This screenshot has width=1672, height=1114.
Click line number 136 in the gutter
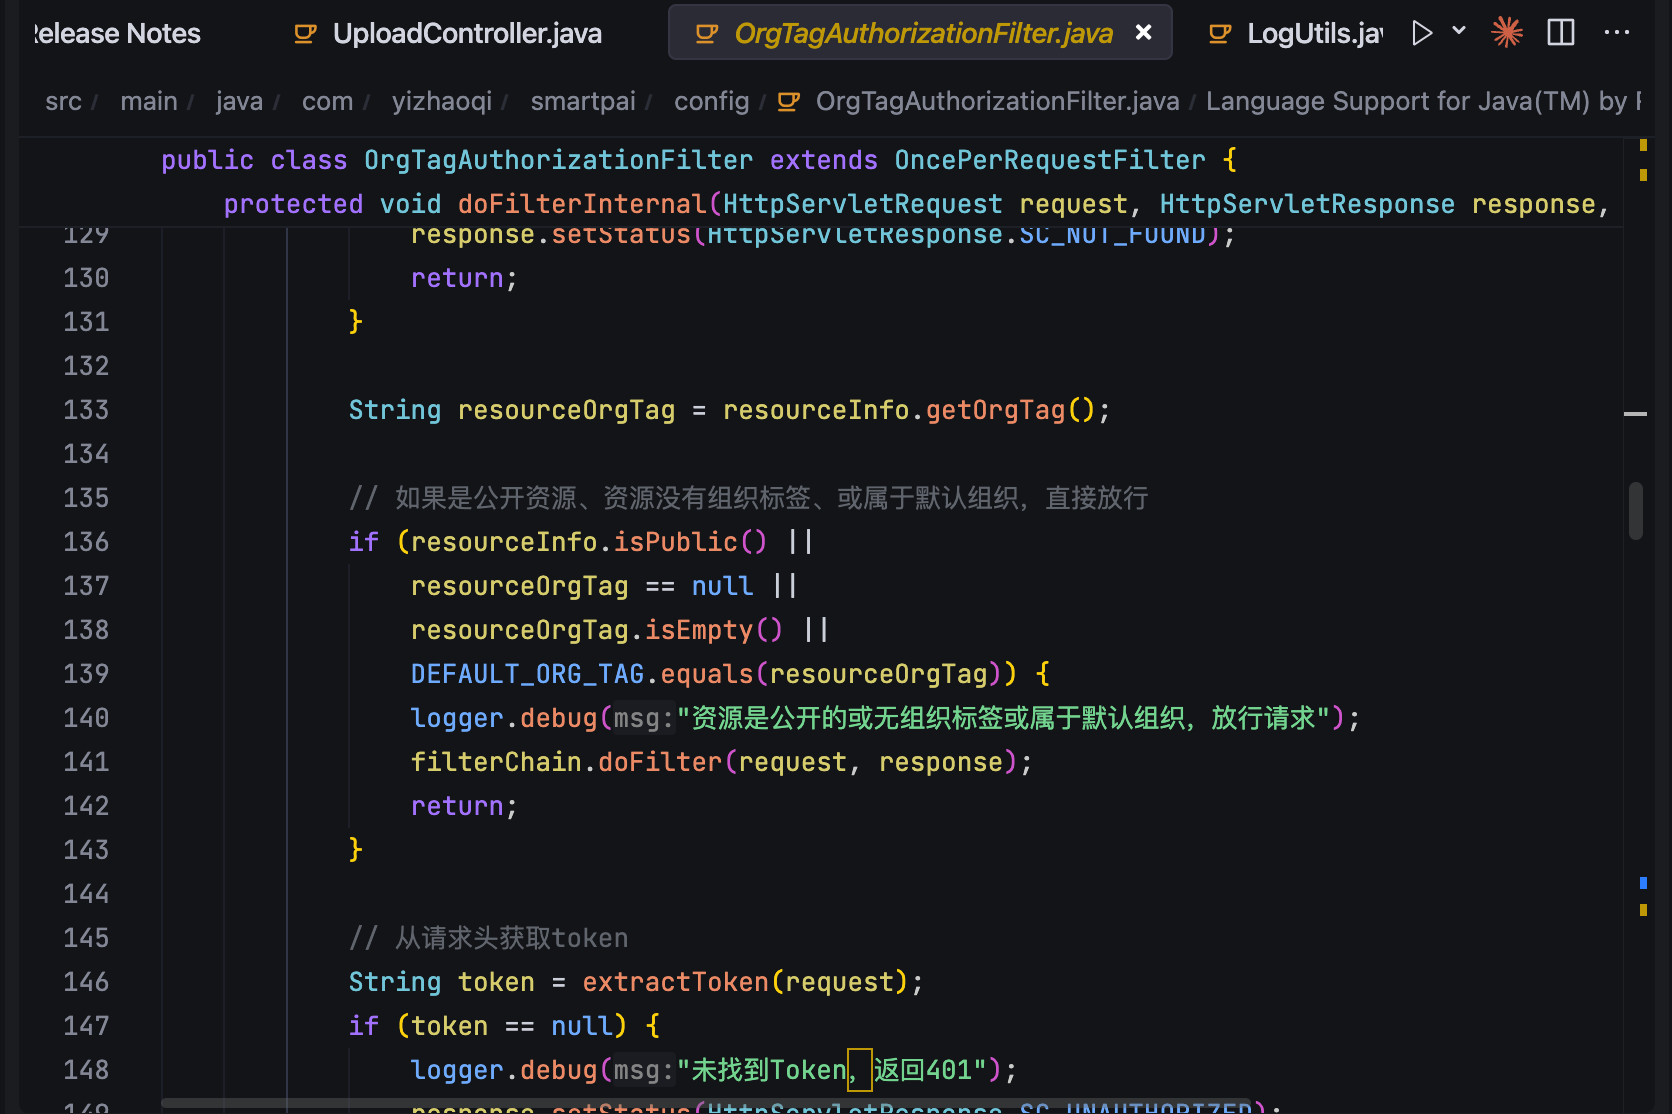click(x=86, y=542)
